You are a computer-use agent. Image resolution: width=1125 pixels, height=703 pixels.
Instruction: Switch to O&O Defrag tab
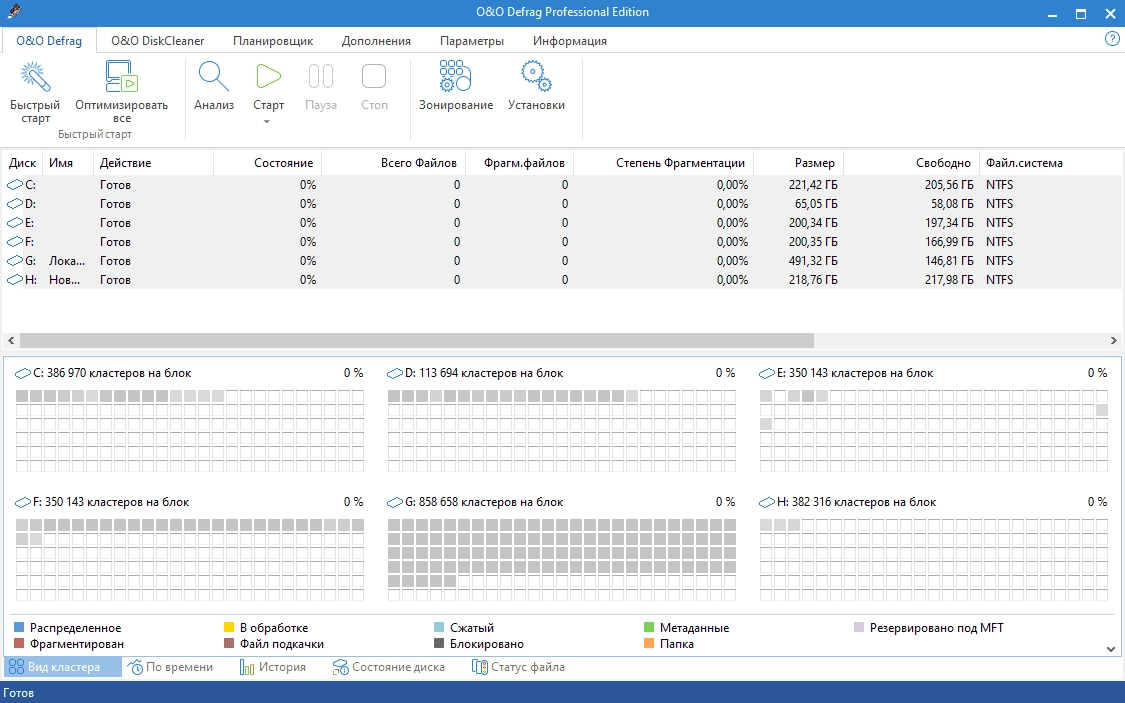tap(49, 41)
